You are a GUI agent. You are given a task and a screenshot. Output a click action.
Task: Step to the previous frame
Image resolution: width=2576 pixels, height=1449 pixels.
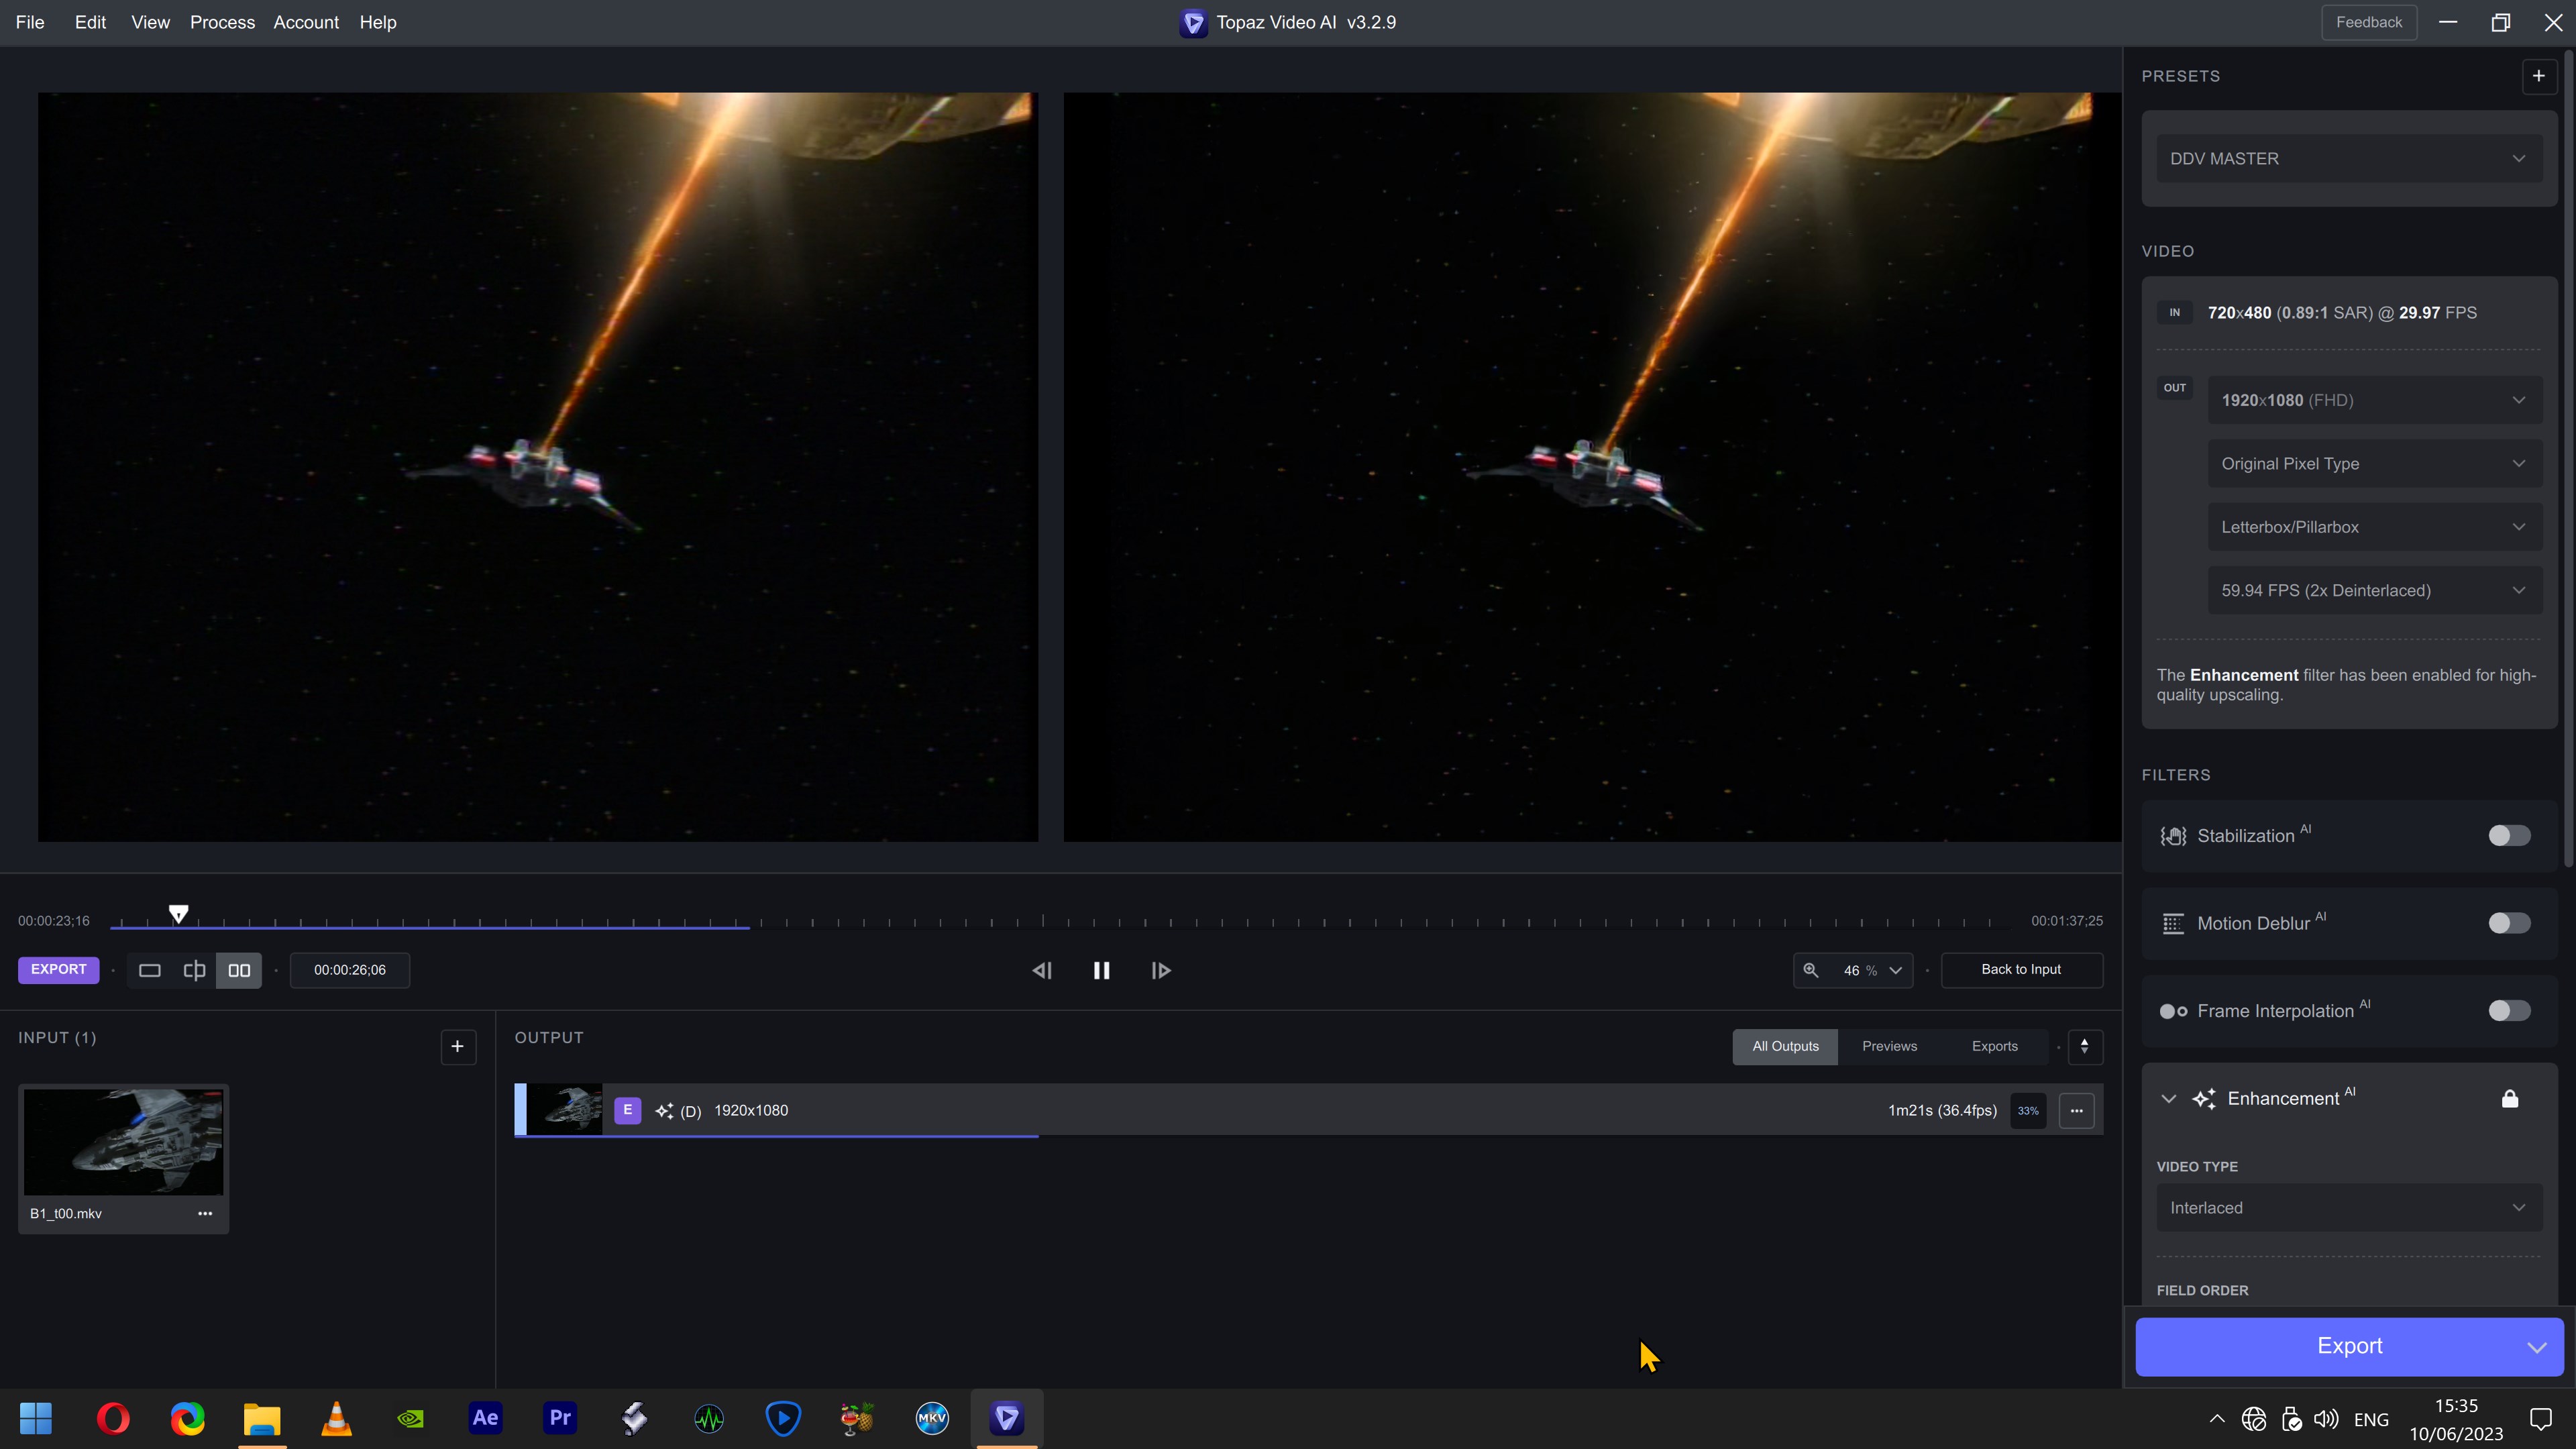[1041, 970]
